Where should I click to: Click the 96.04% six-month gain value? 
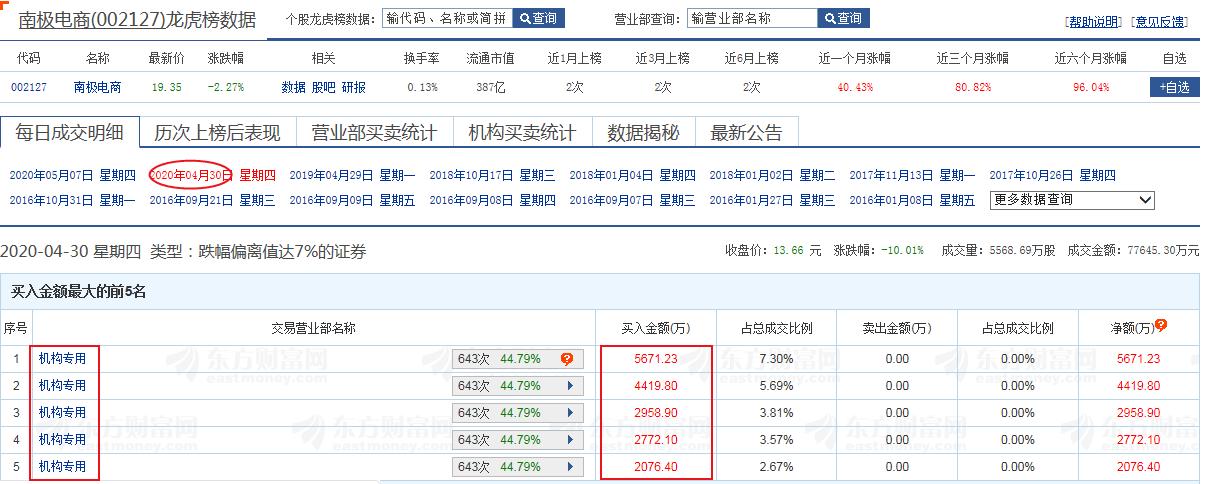coord(1091,88)
